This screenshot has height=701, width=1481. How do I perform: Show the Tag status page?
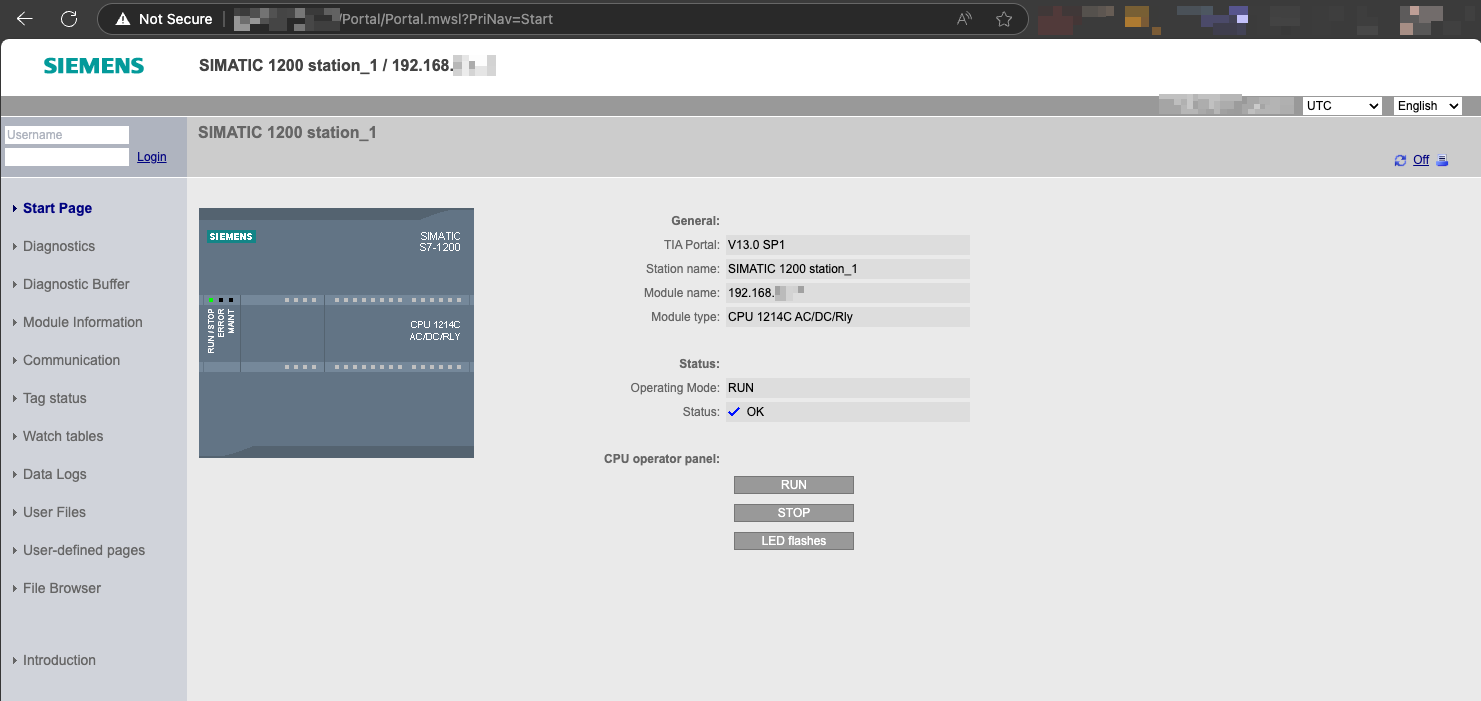coord(54,398)
